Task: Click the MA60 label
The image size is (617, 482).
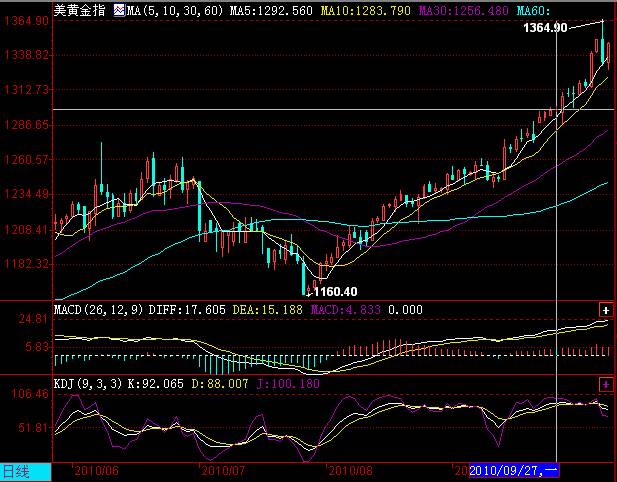Action: [x=533, y=11]
